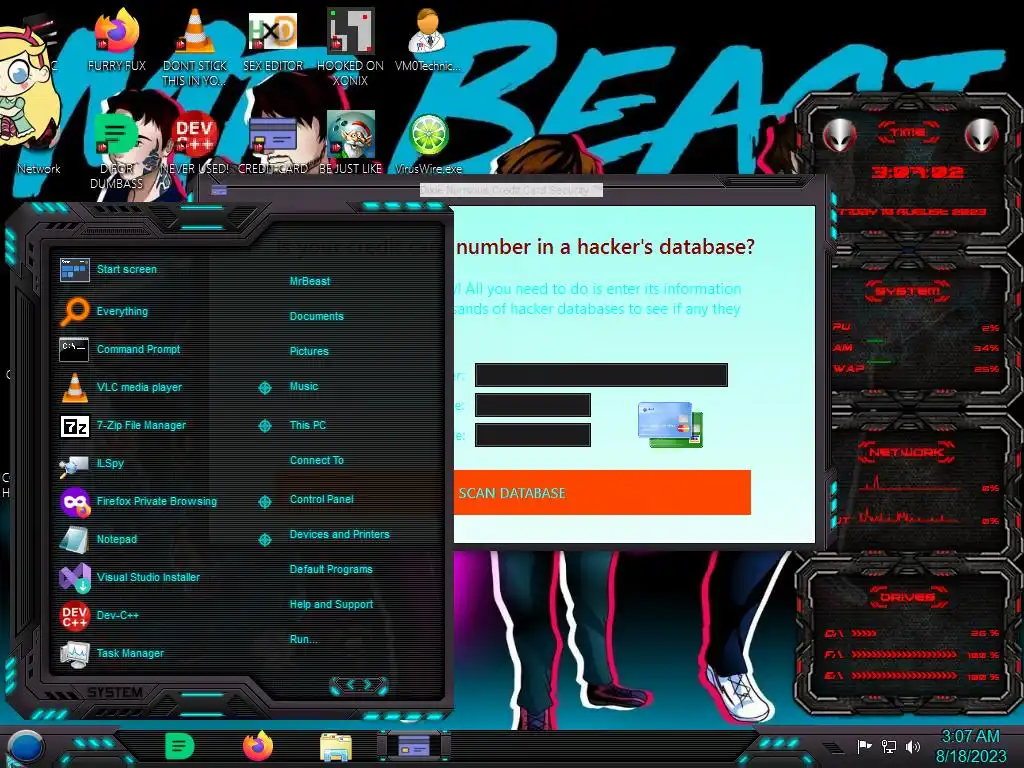Click the taskbar clock showing 3:07 AM
This screenshot has width=1024, height=768.
click(x=970, y=746)
